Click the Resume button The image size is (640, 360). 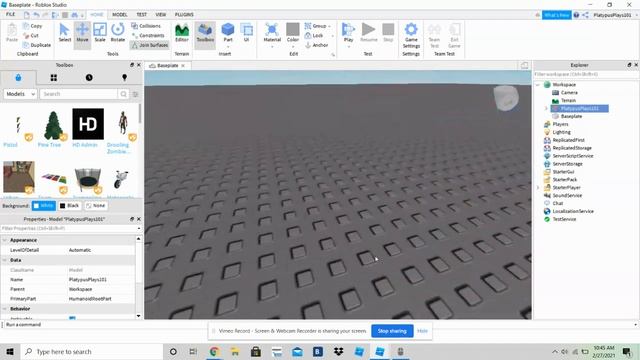tap(369, 33)
